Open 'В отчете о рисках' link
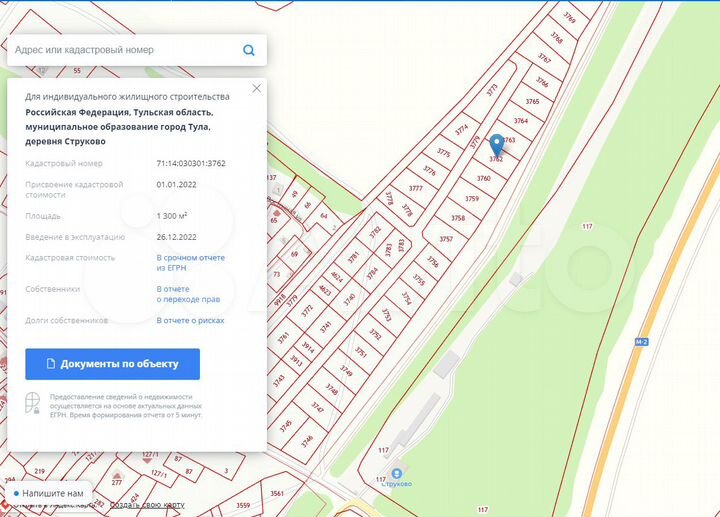Image resolution: width=720 pixels, height=517 pixels. 190,321
